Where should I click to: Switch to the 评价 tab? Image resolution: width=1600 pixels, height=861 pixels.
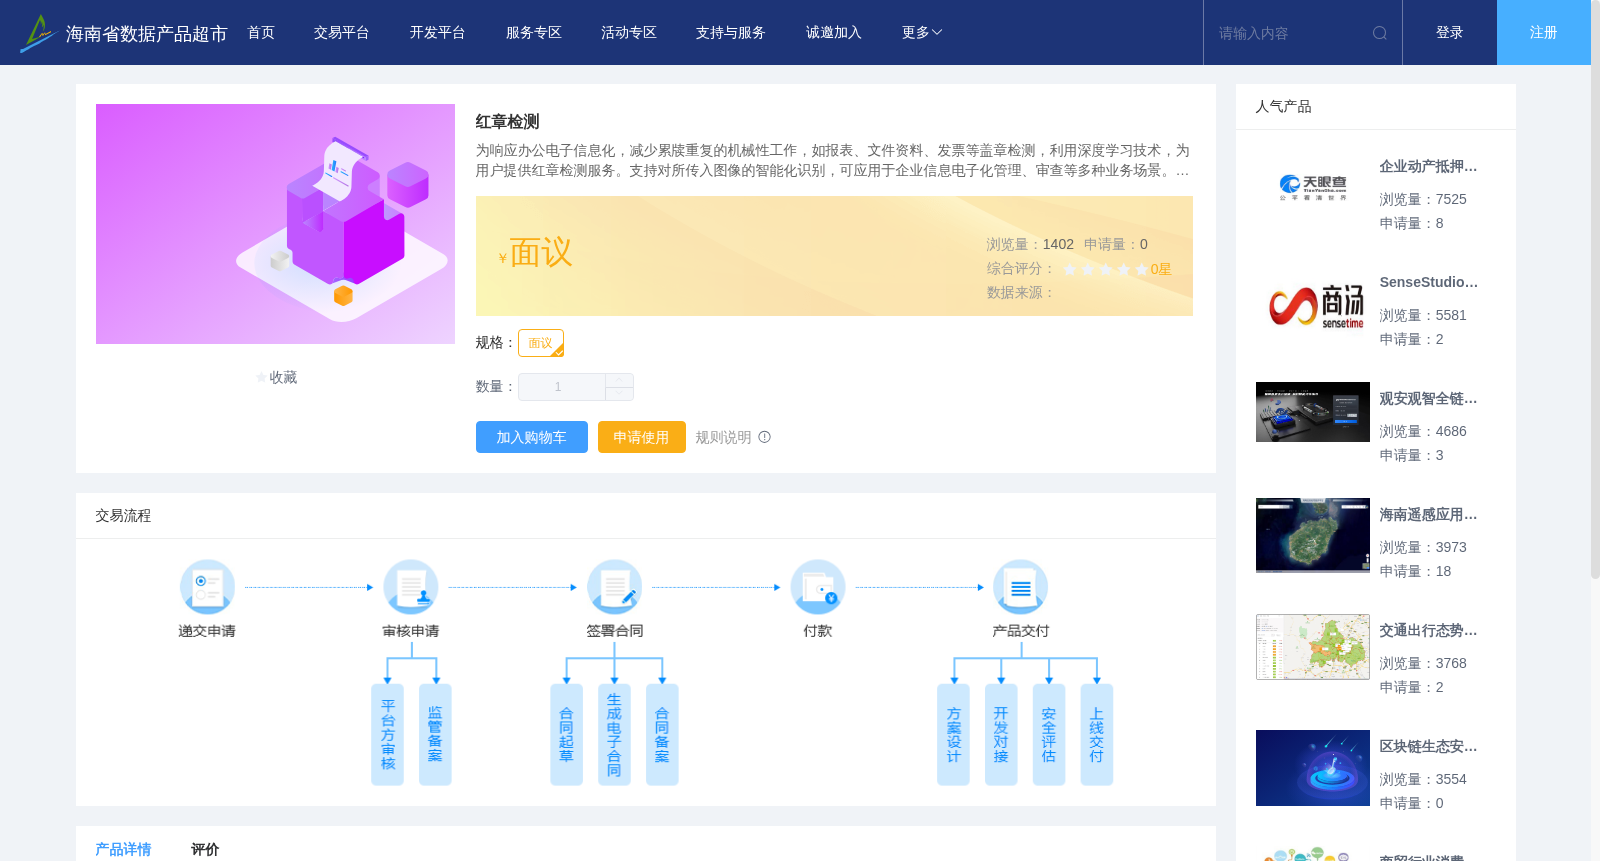tap(205, 849)
